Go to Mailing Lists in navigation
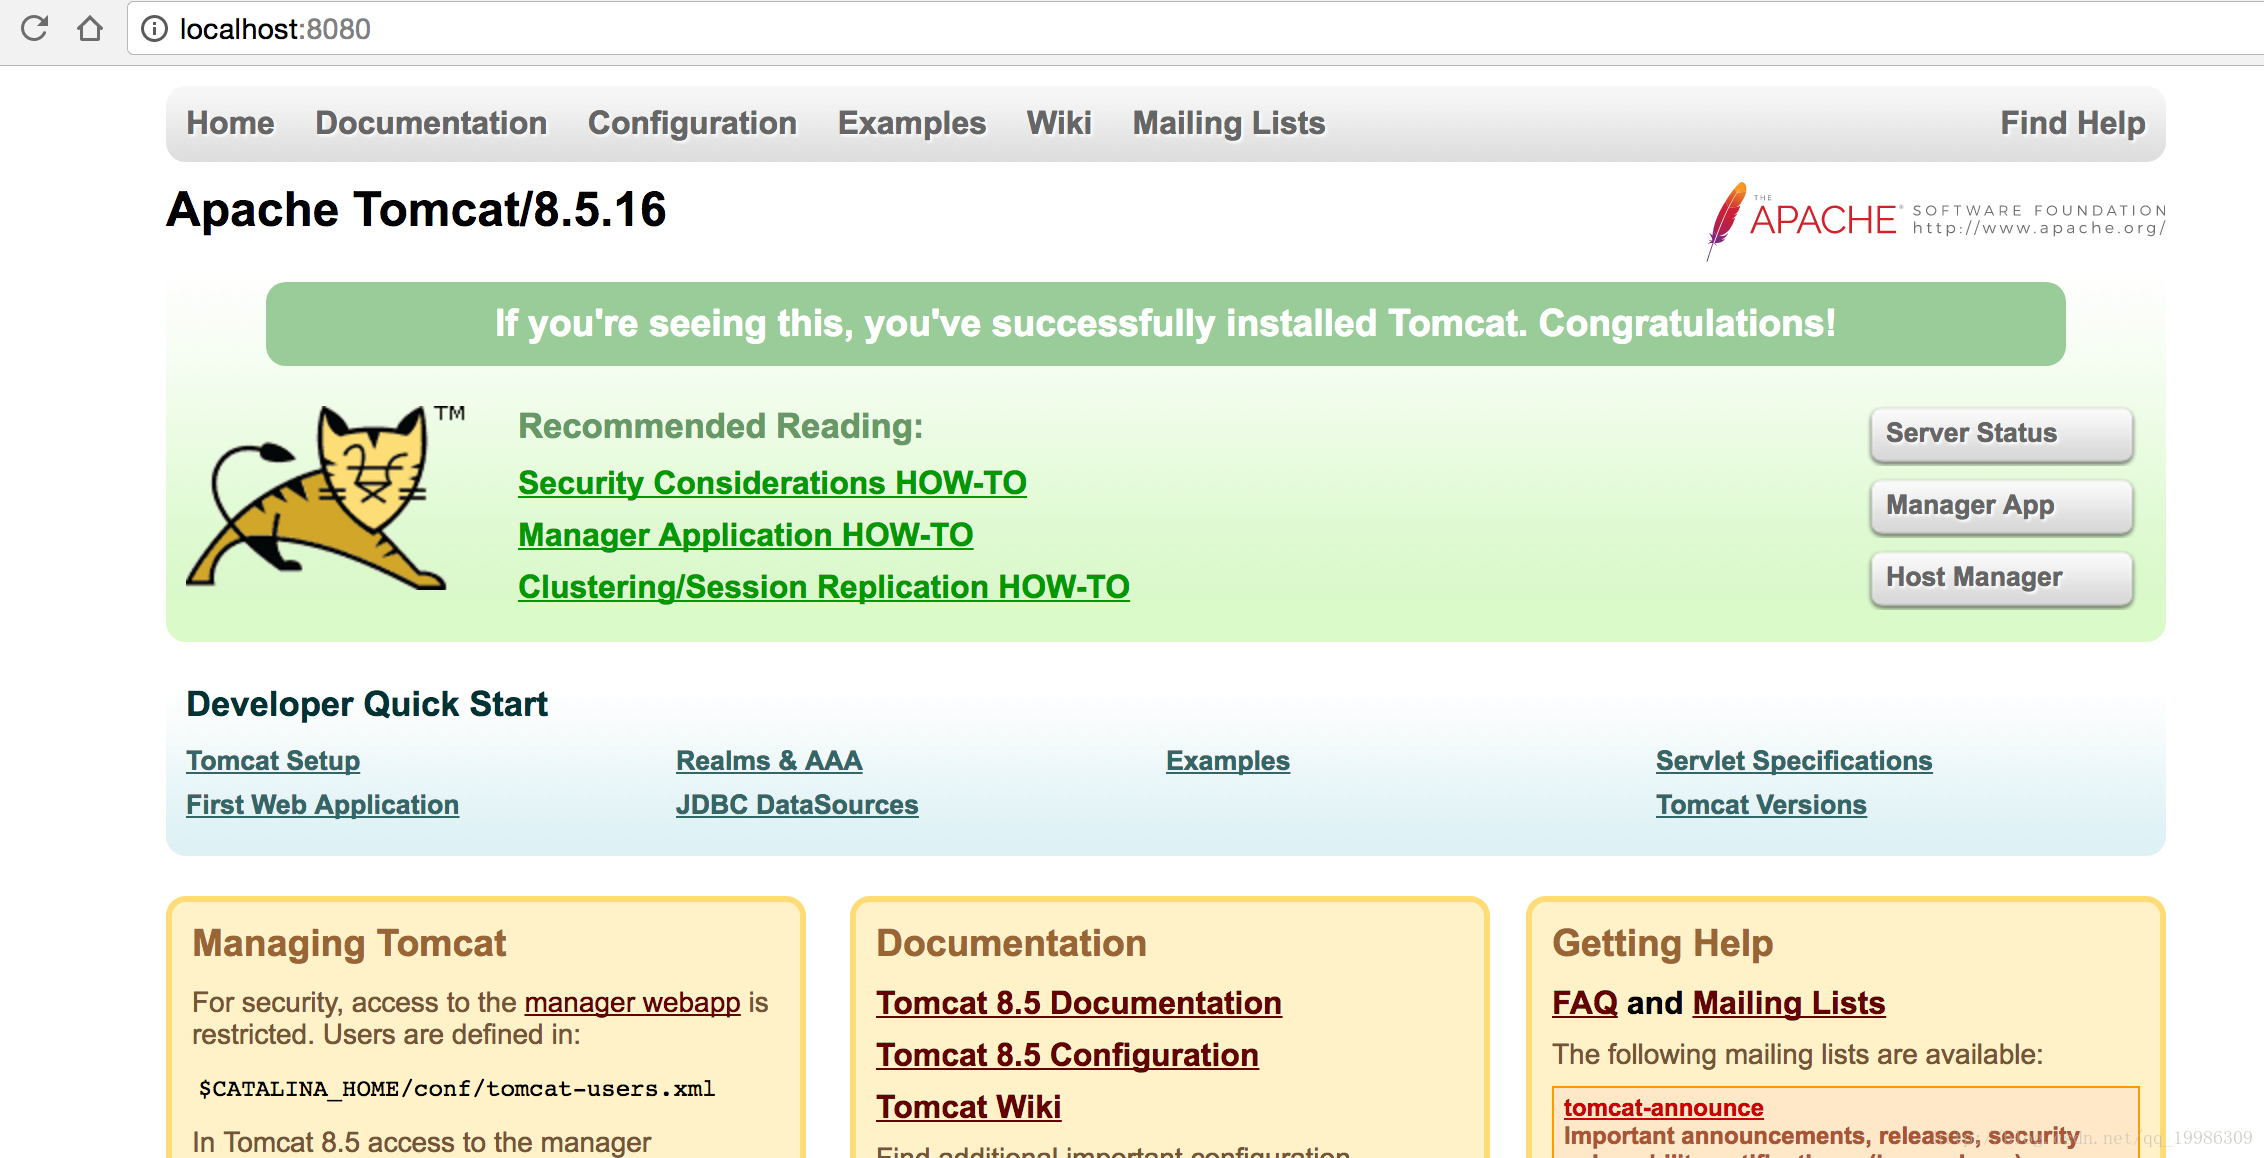Viewport: 2264px width, 1158px height. coord(1228,123)
